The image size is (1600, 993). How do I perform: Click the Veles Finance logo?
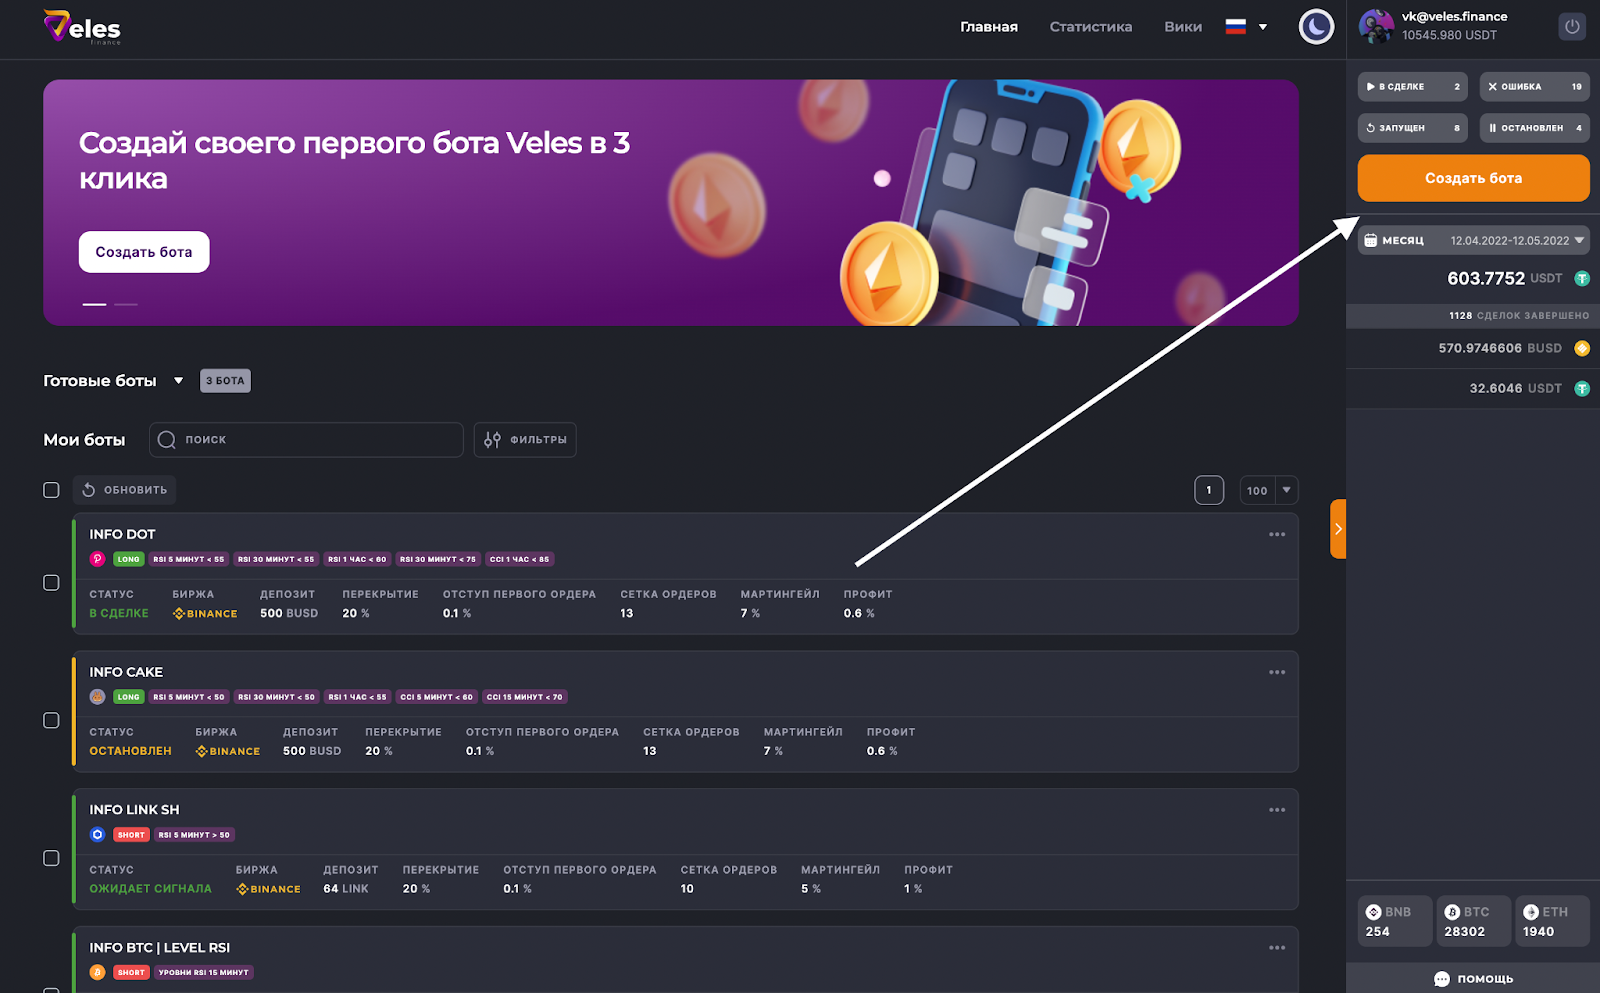click(82, 28)
